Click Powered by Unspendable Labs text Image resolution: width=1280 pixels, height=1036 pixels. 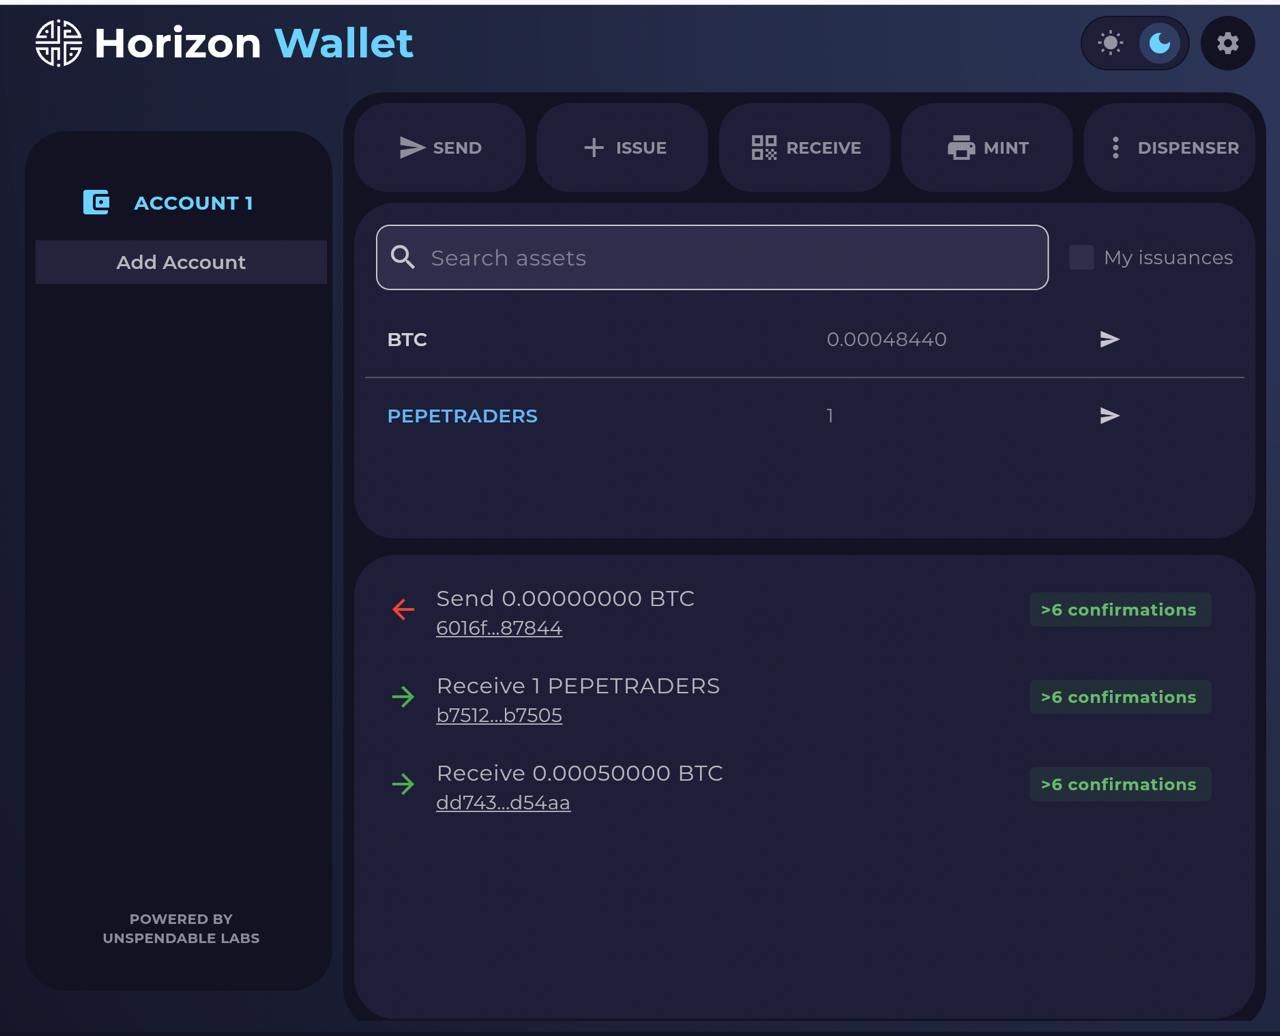coord(181,928)
